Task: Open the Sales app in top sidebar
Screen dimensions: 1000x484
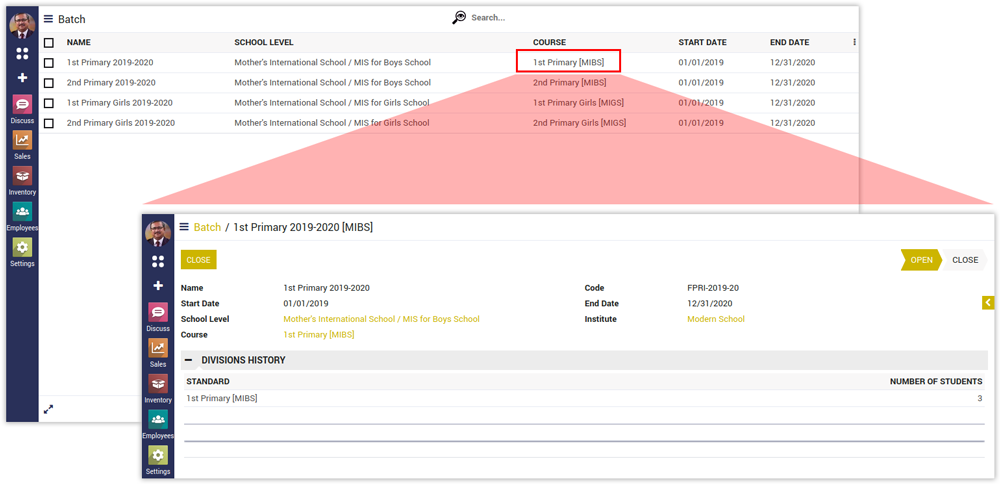Action: point(22,141)
